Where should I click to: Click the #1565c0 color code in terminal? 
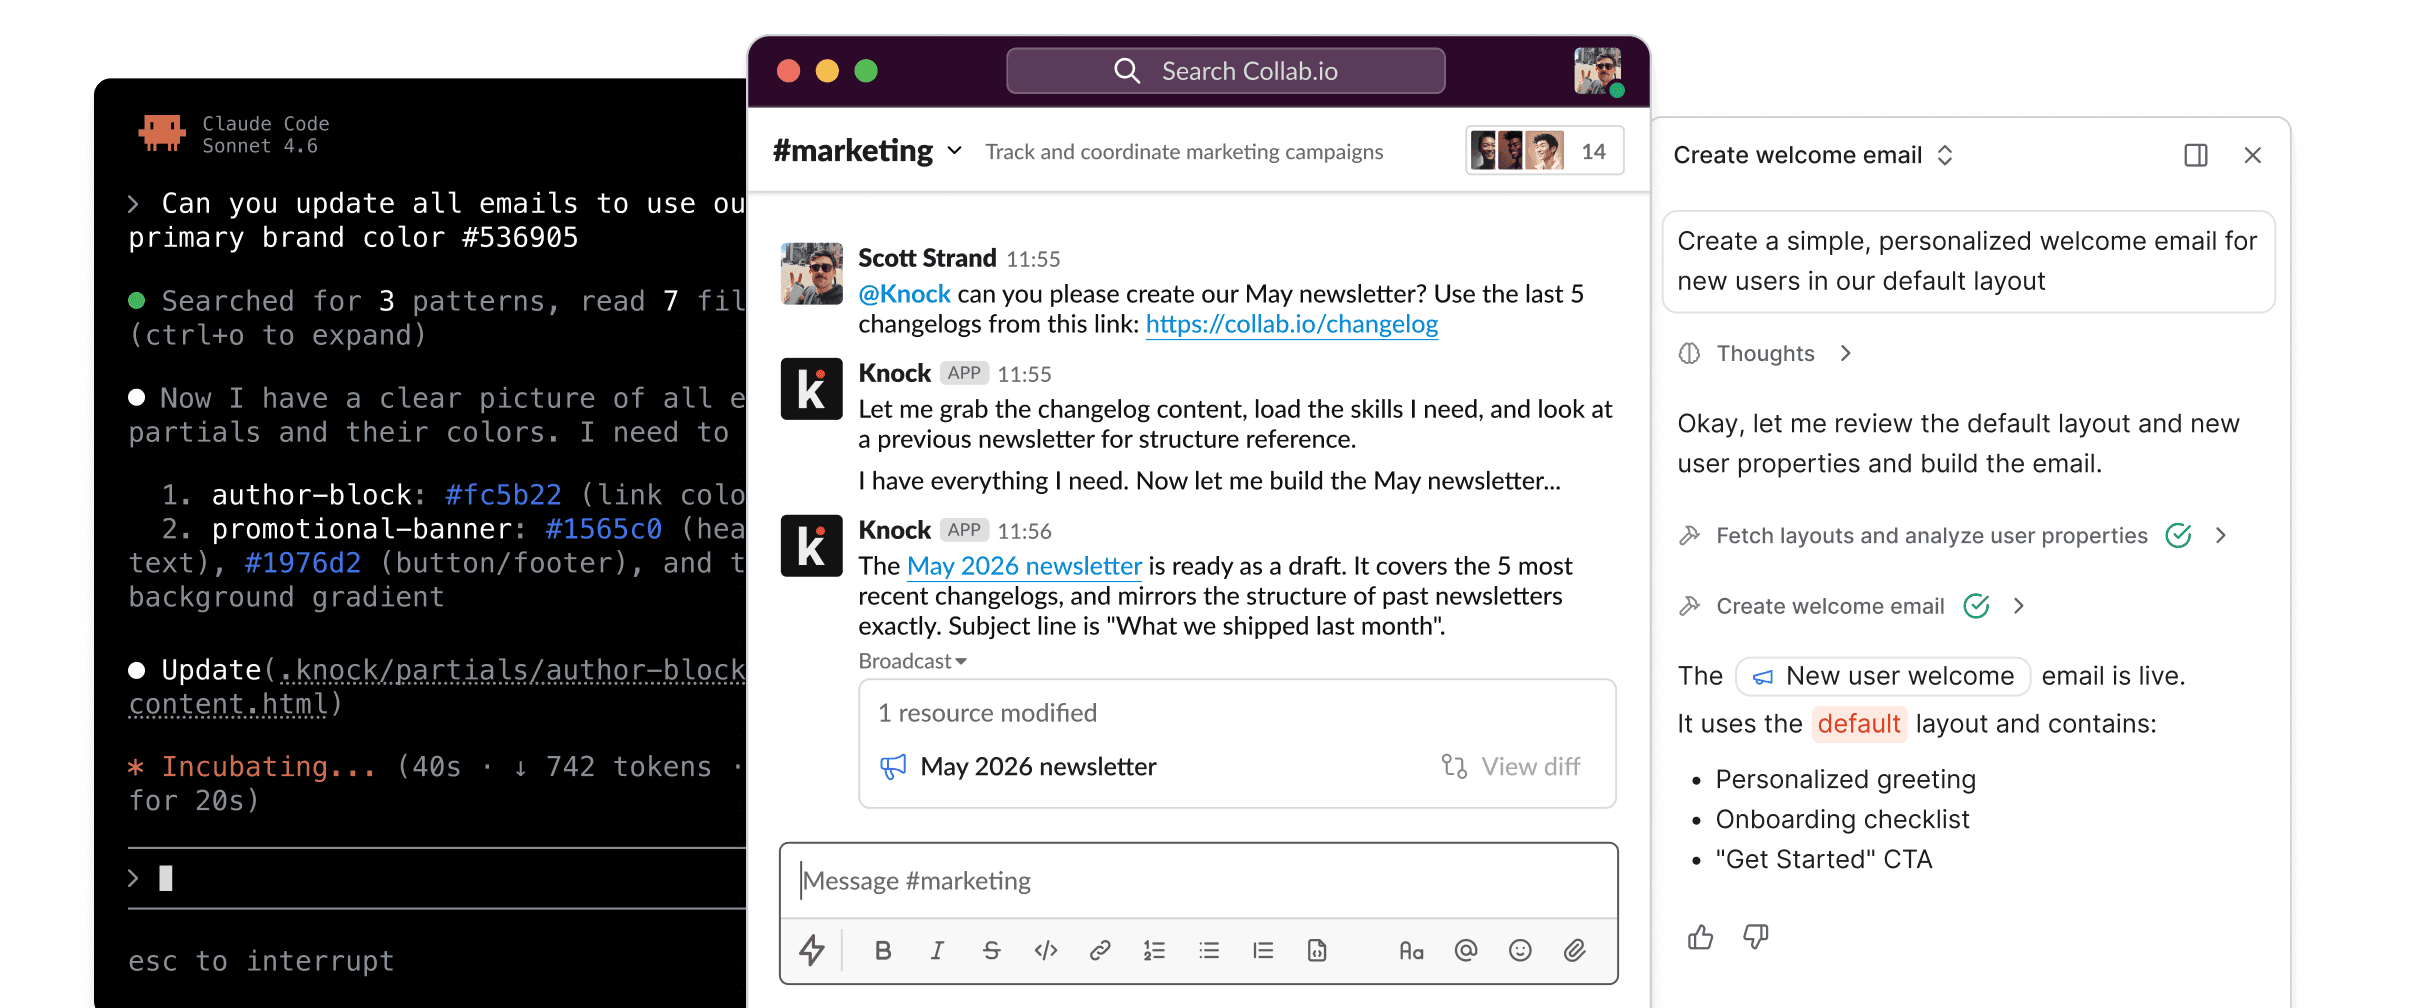603,529
